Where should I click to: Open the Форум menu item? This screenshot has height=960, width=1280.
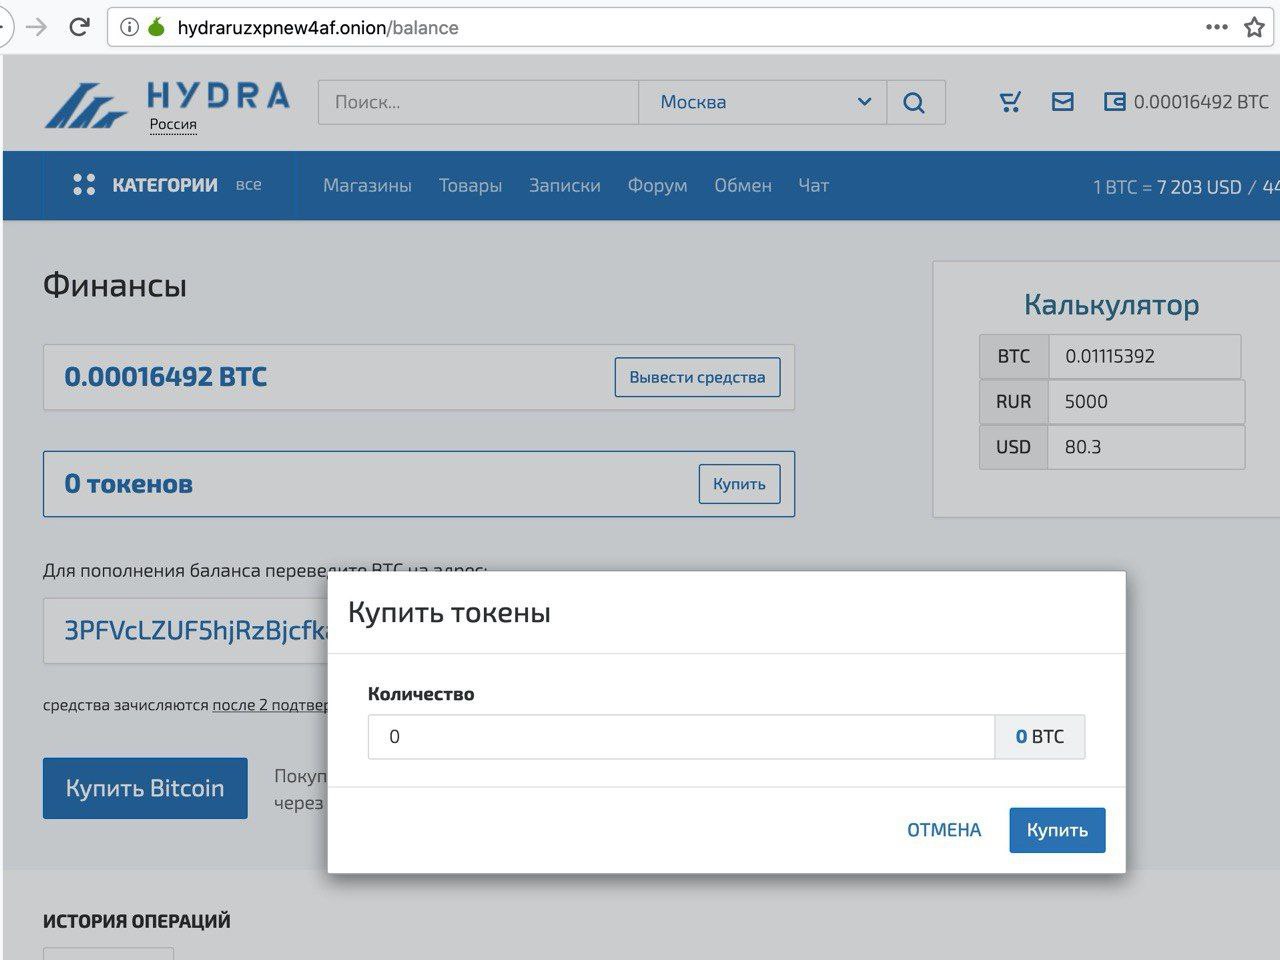(x=657, y=185)
